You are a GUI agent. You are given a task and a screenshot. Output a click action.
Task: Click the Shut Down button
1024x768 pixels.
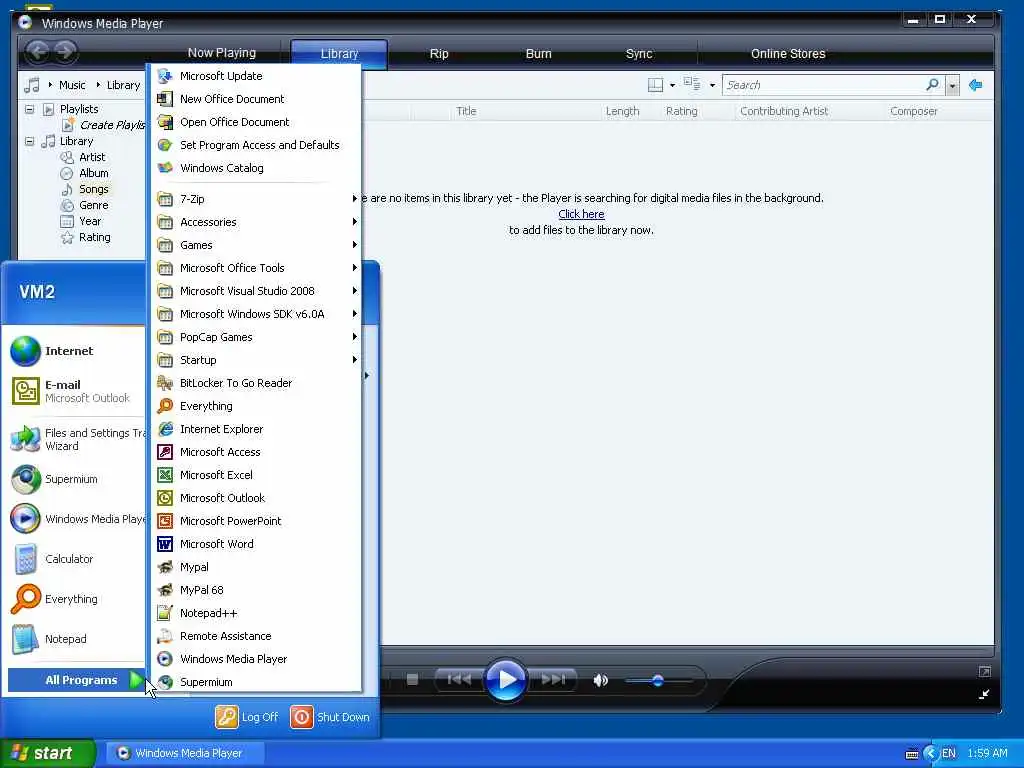[330, 717]
